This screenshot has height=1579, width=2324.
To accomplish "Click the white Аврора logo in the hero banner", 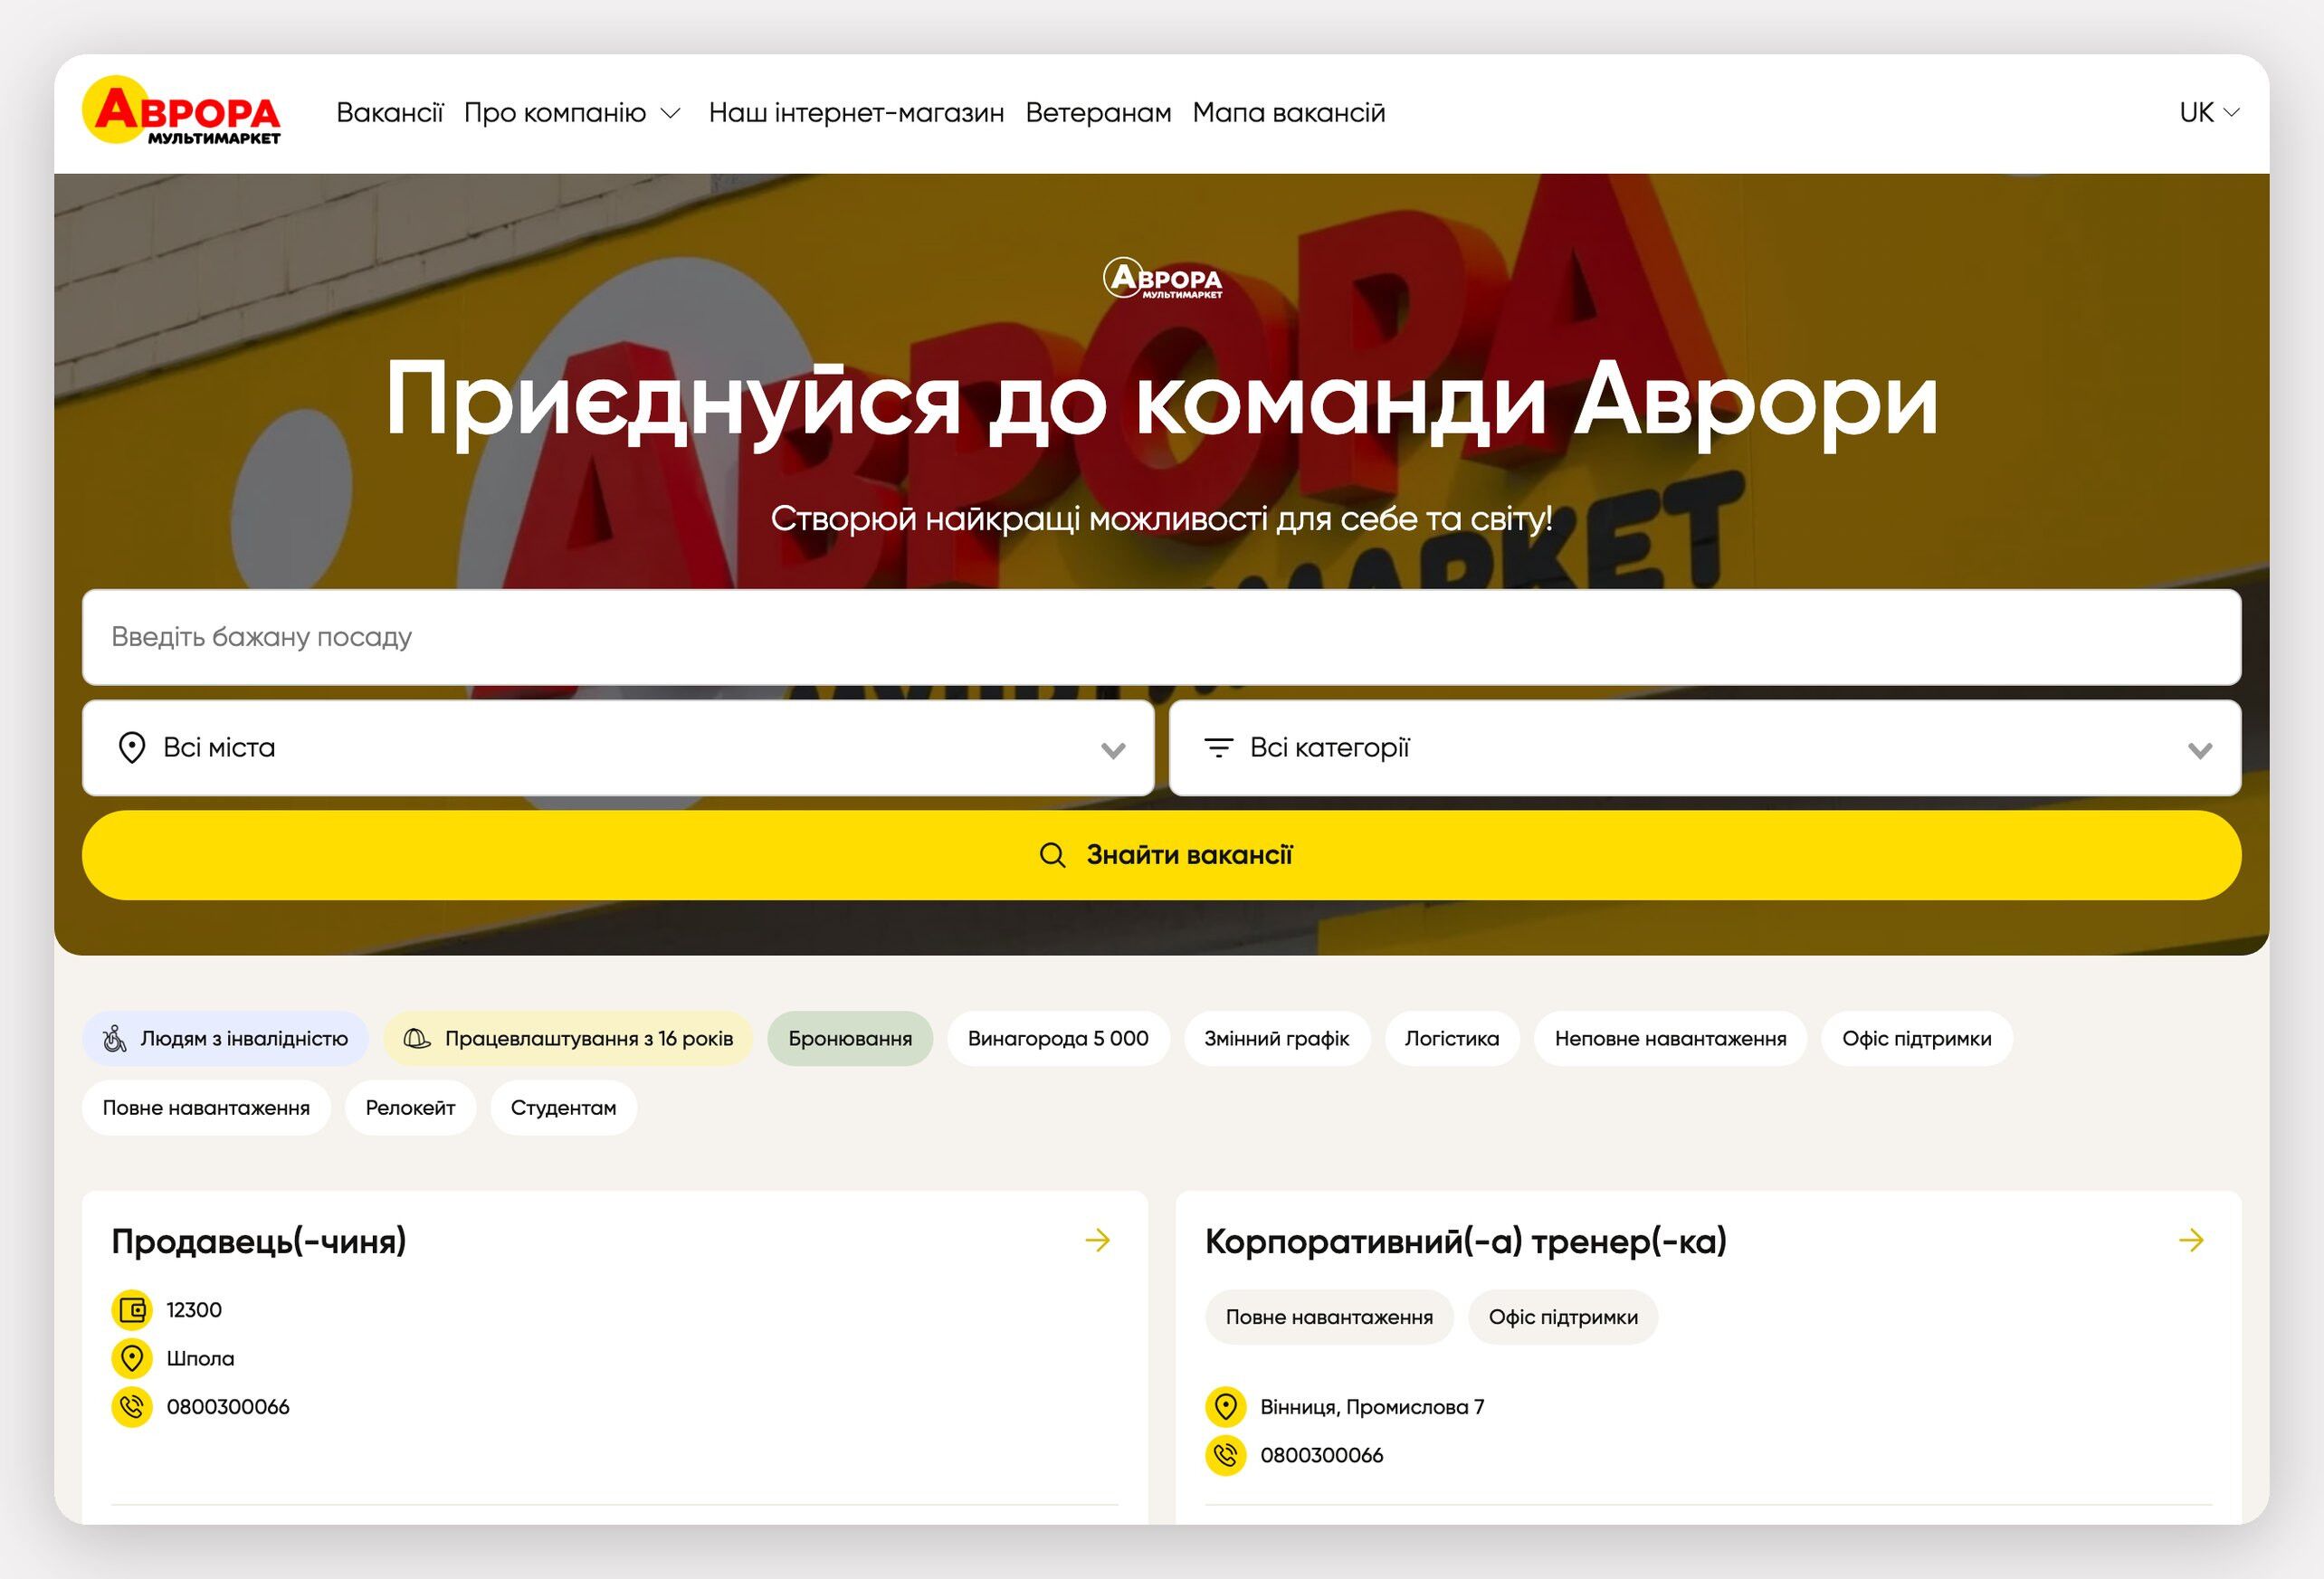I will tap(1162, 278).
